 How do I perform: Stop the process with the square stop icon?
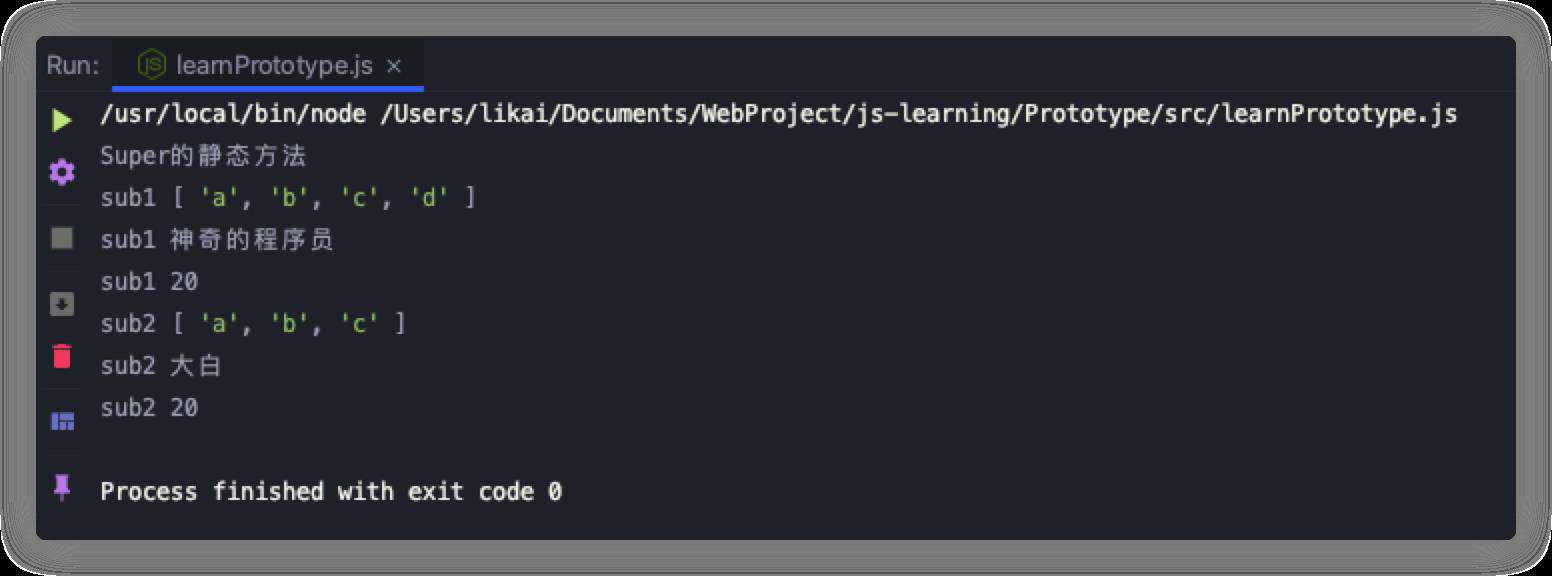(x=62, y=238)
